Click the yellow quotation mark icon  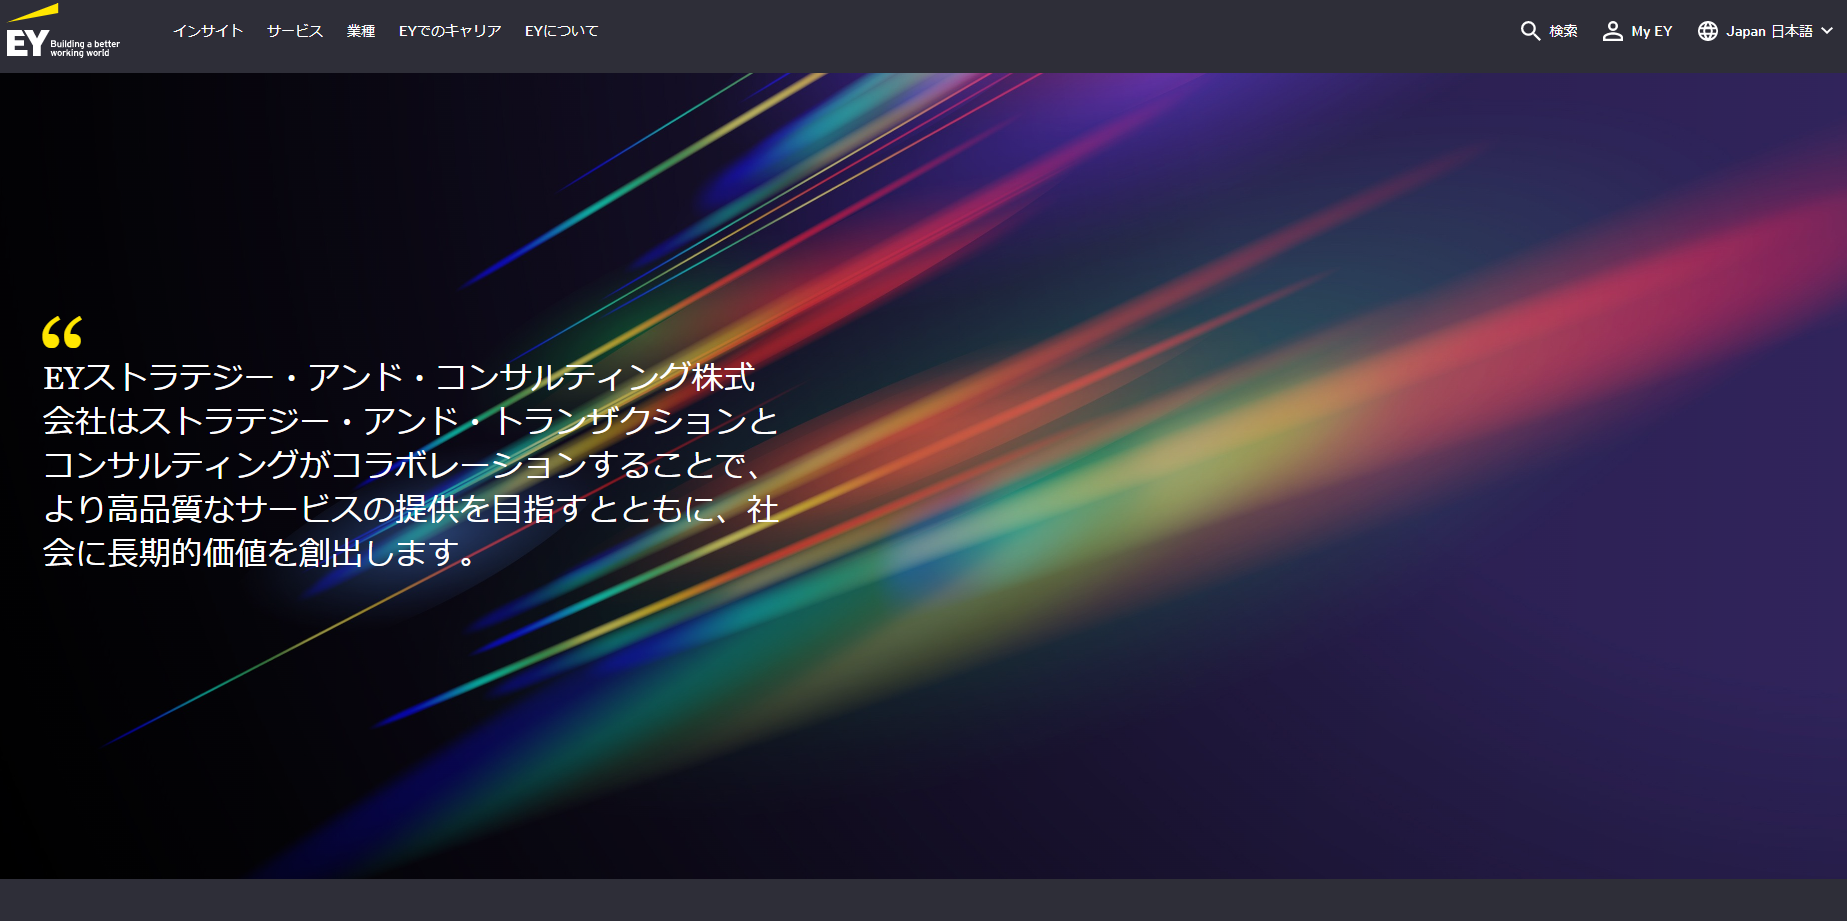(x=62, y=332)
